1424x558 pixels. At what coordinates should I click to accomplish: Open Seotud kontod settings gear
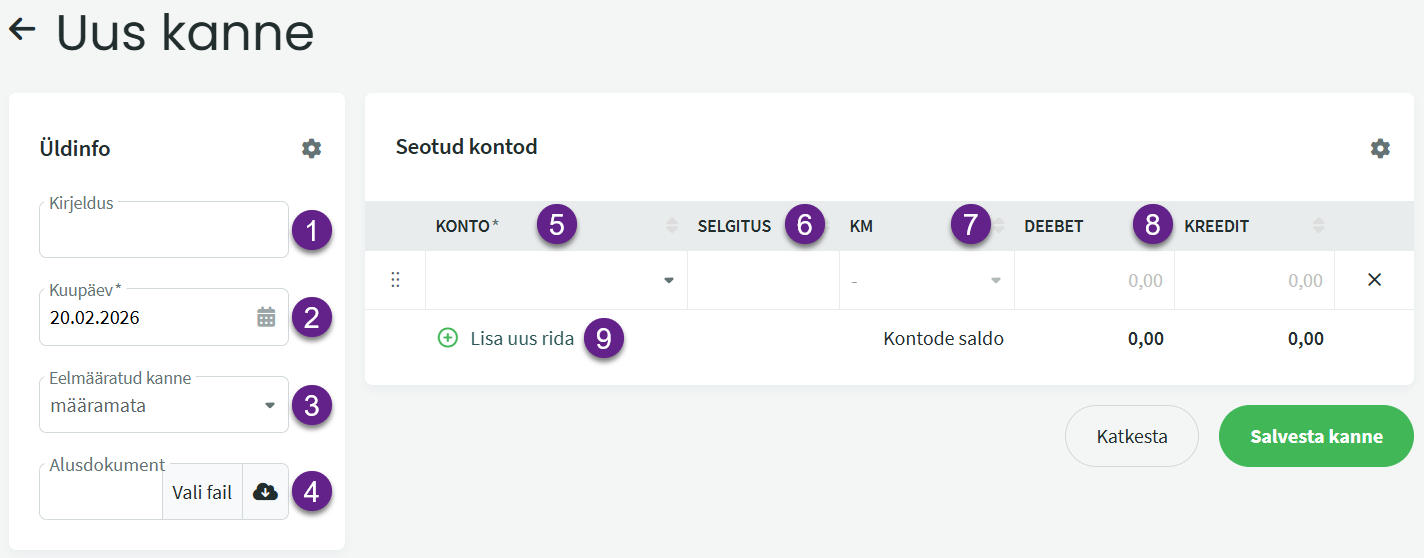1380,149
